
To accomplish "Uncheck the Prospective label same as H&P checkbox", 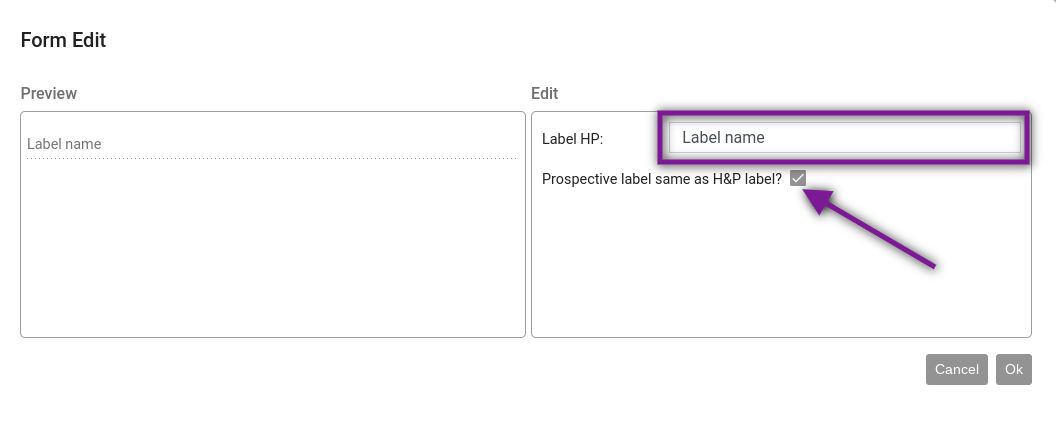I will 797,178.
